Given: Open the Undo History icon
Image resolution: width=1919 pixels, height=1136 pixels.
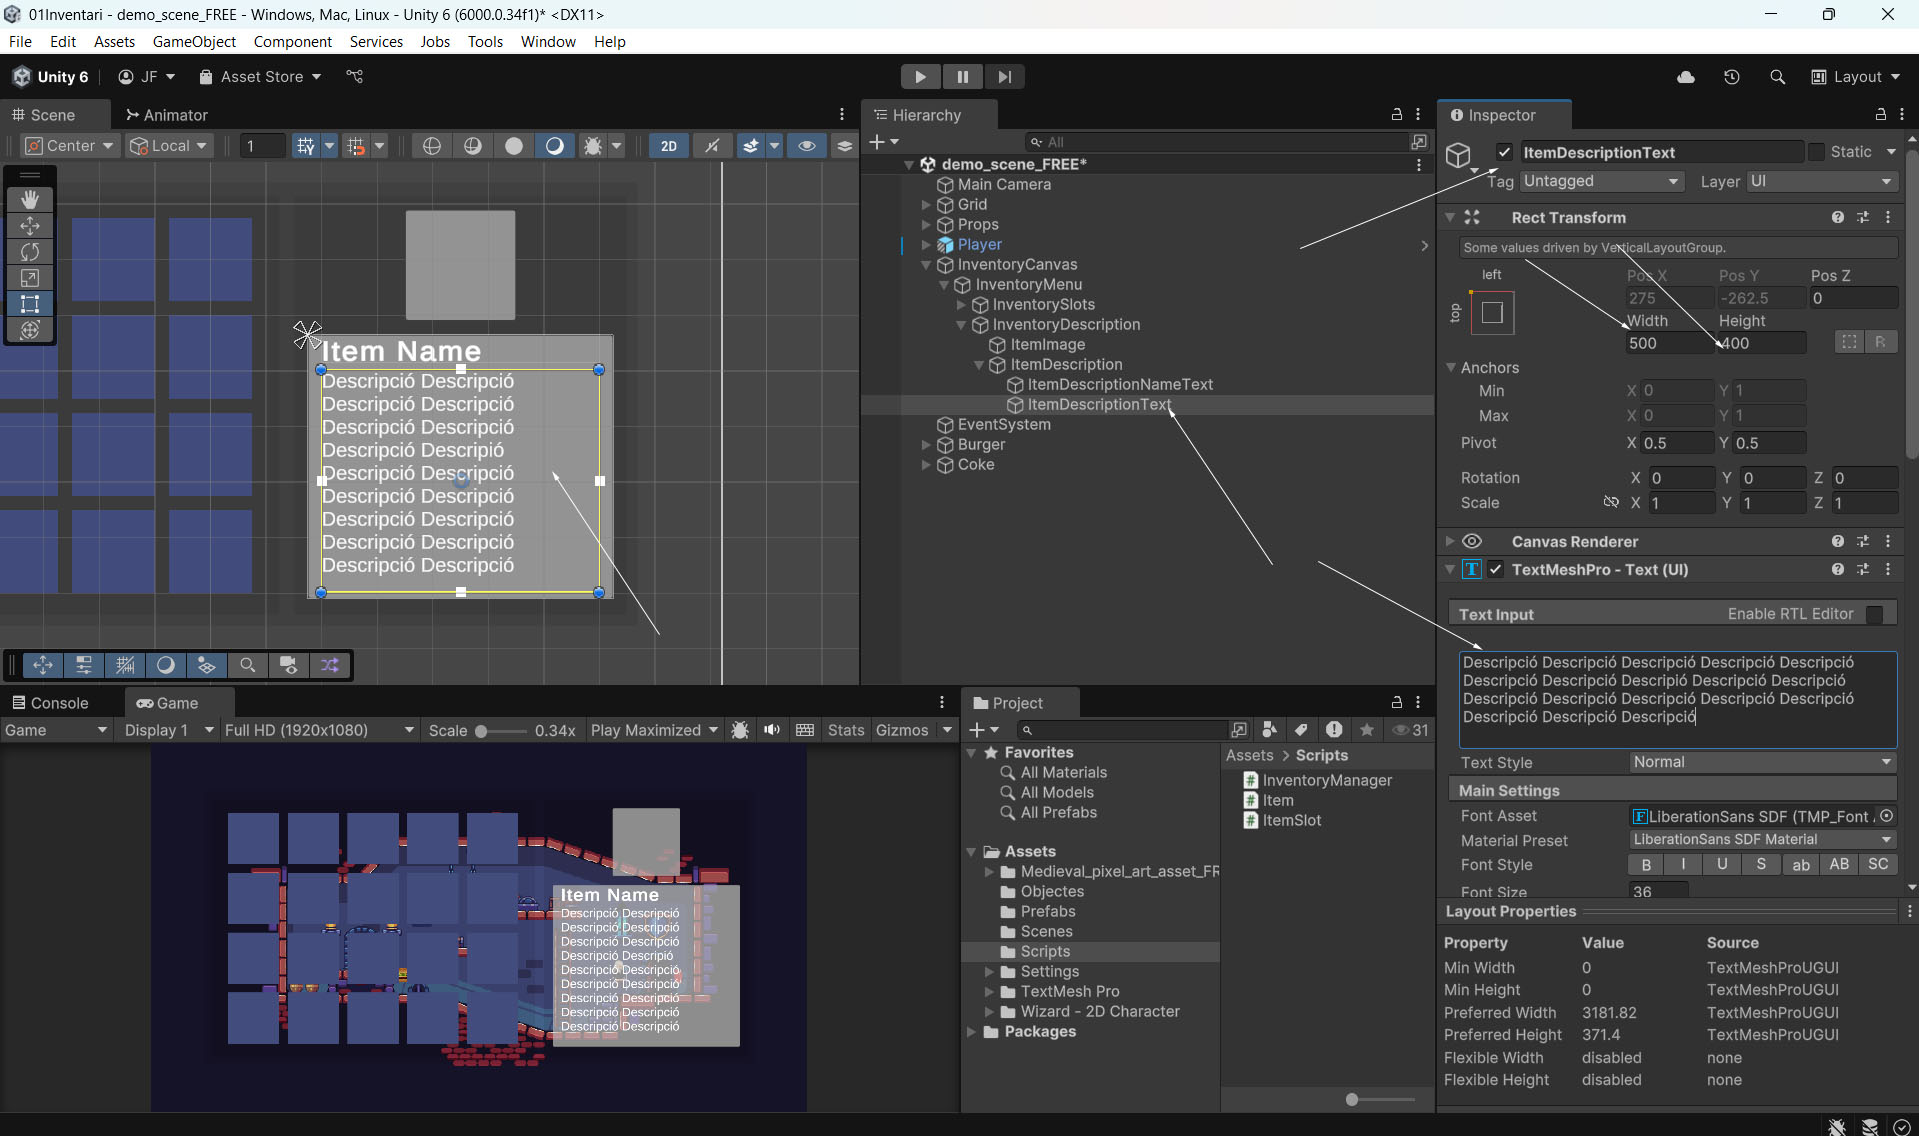Looking at the screenshot, I should pos(1732,77).
